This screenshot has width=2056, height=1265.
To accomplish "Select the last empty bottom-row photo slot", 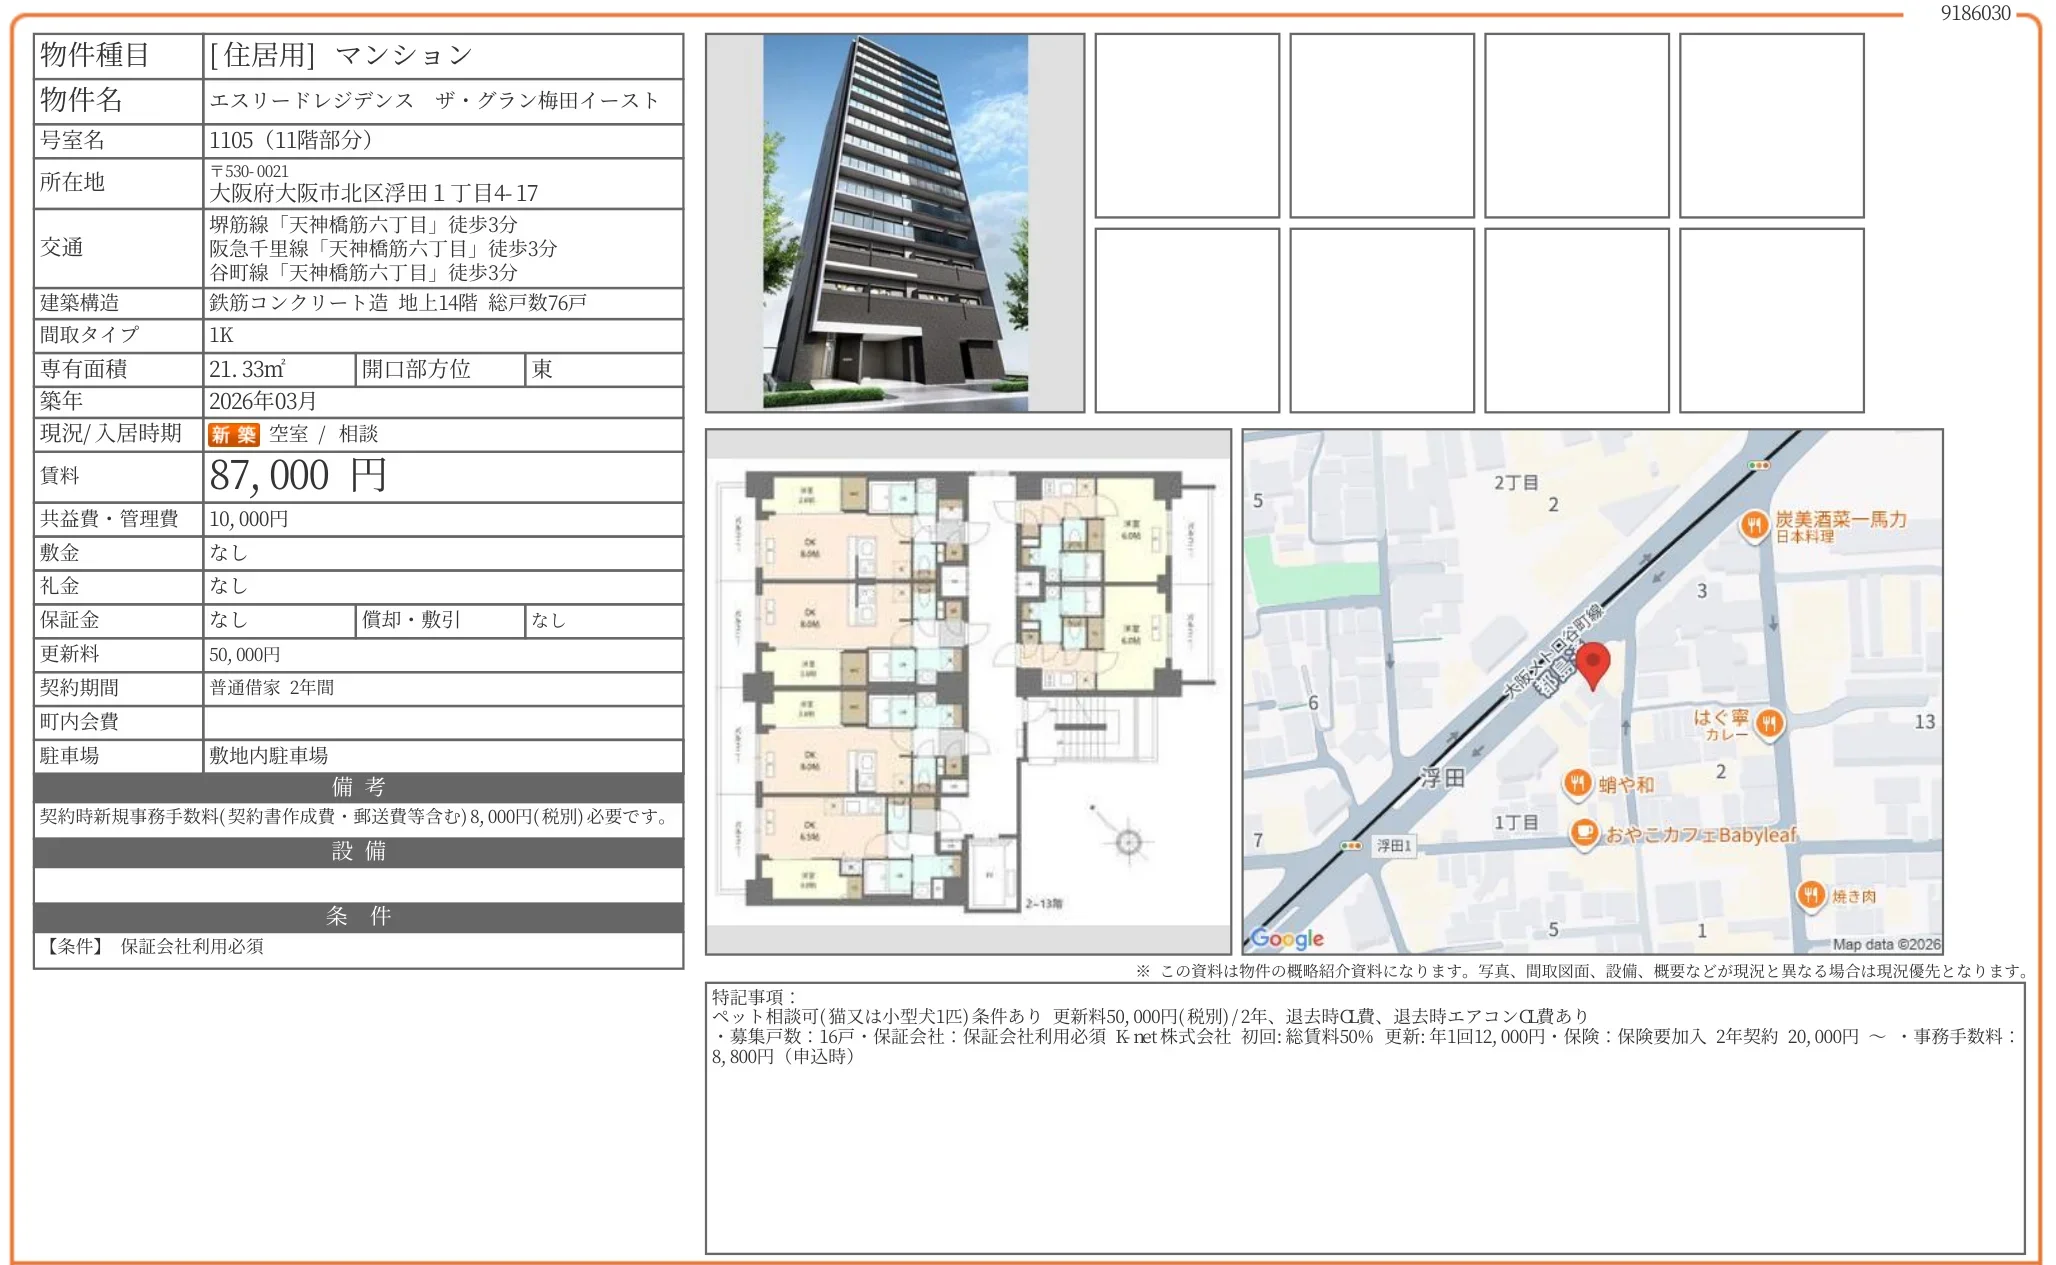I will tap(1771, 320).
